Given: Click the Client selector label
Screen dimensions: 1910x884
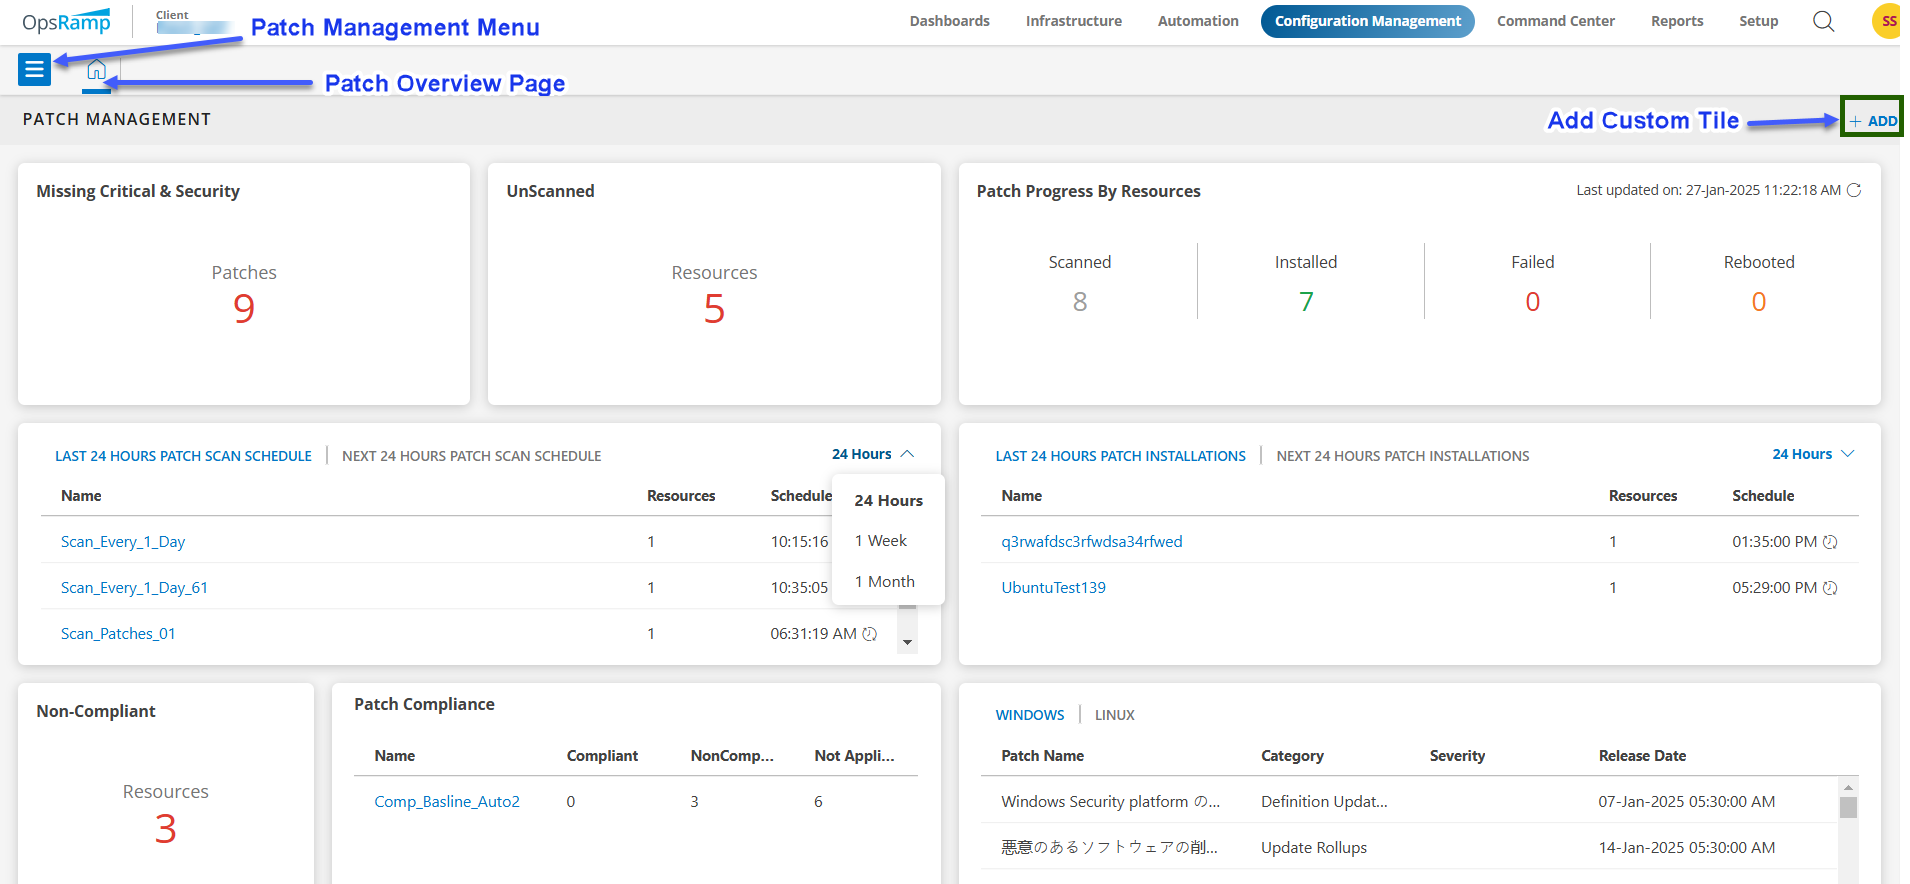Looking at the screenshot, I should coord(172,15).
